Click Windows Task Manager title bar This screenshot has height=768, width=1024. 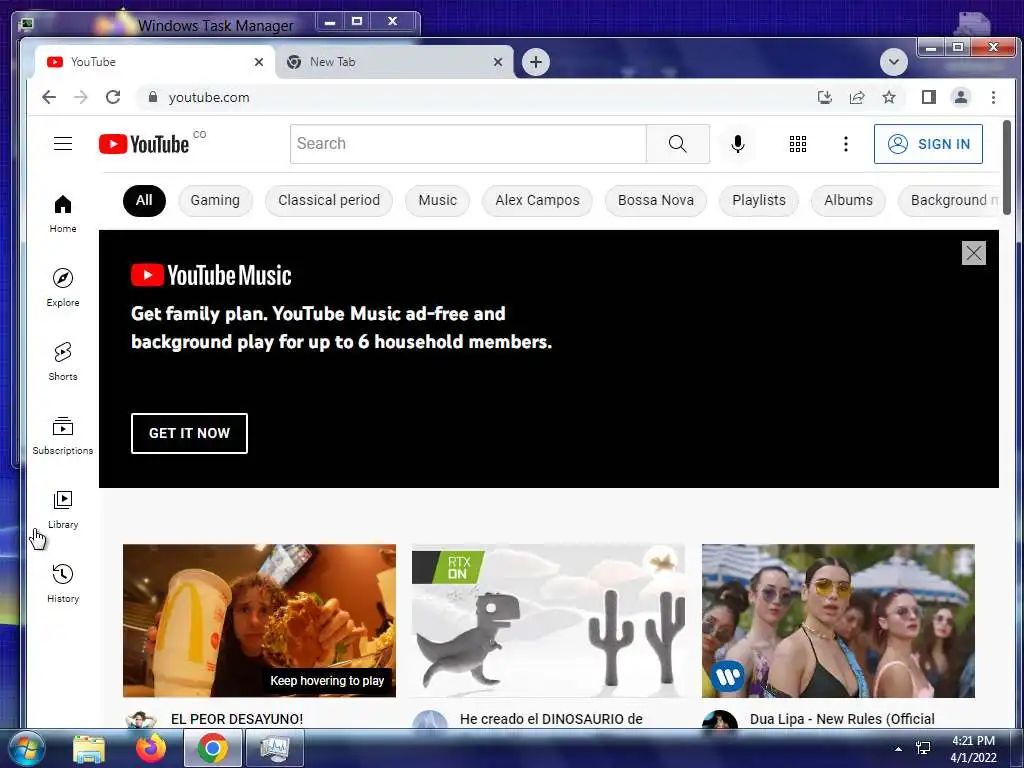click(x=216, y=25)
